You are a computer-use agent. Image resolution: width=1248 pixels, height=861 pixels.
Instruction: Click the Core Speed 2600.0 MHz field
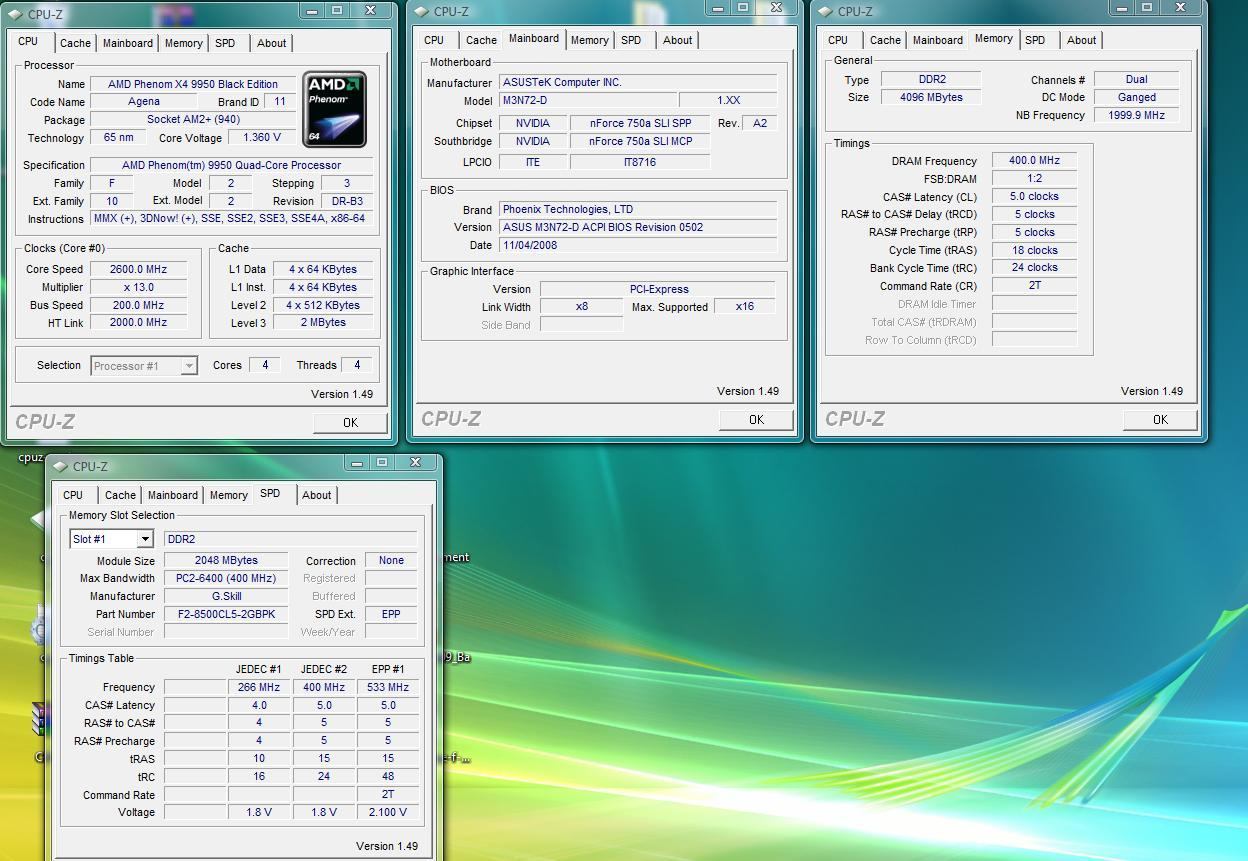click(x=139, y=269)
